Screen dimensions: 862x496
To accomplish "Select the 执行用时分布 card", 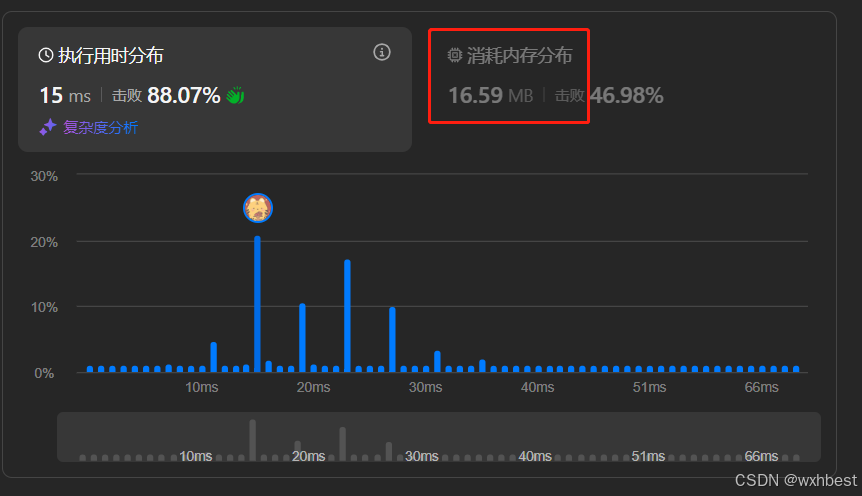I will pos(215,89).
